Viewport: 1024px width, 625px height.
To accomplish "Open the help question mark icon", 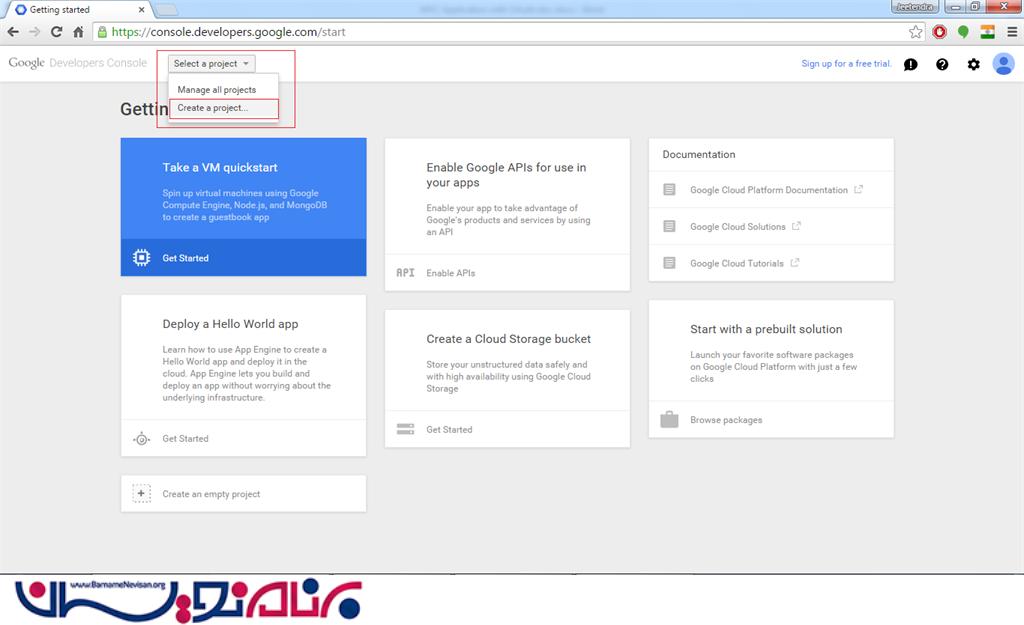I will [x=942, y=64].
